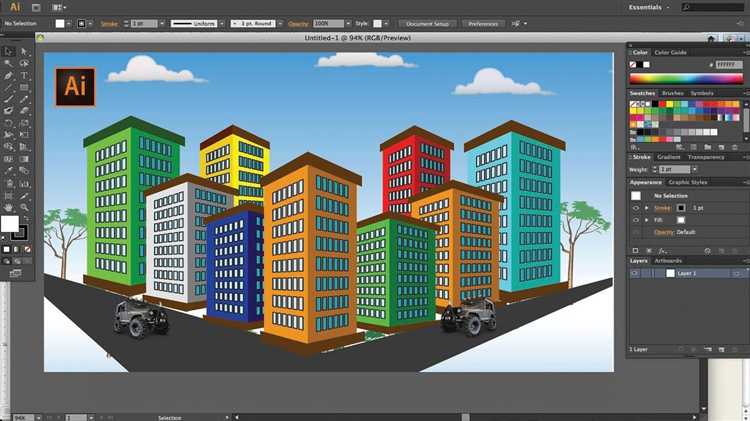Select the Paintbrush tool
Image resolution: width=750 pixels, height=421 pixels.
tap(9, 99)
